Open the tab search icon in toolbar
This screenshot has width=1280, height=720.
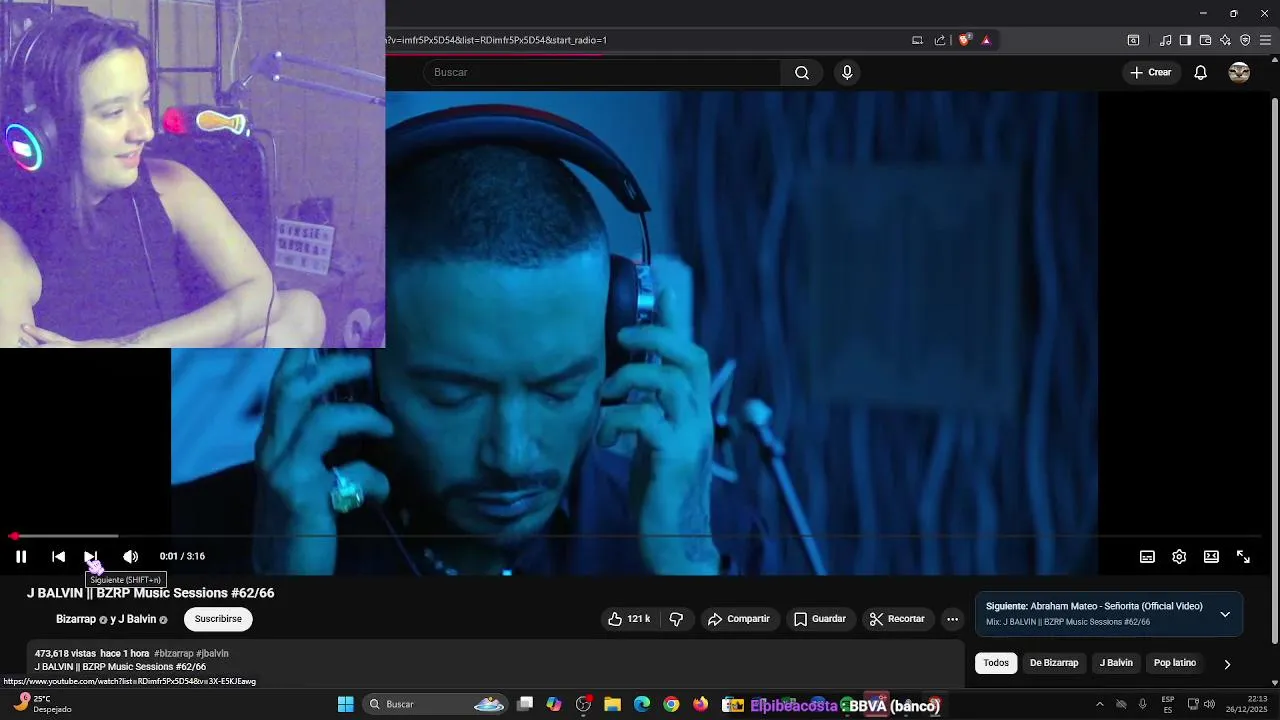[x=1133, y=40]
